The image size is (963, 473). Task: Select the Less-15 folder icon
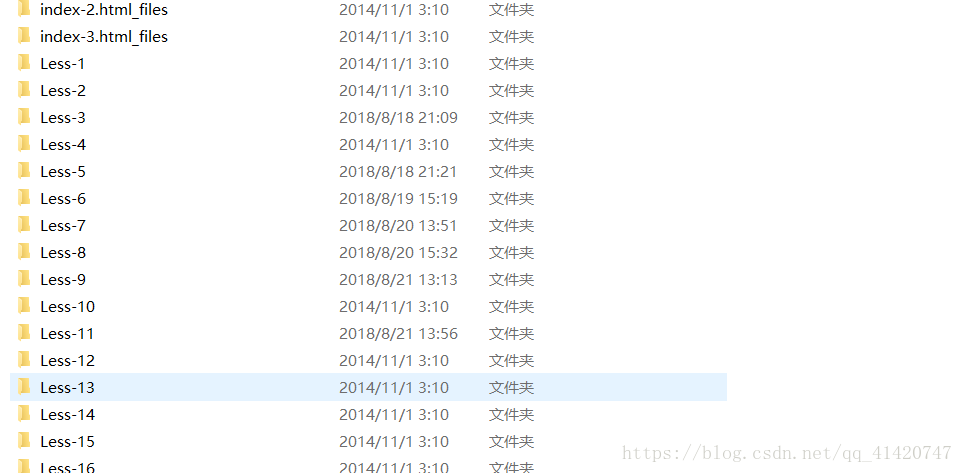tap(24, 441)
